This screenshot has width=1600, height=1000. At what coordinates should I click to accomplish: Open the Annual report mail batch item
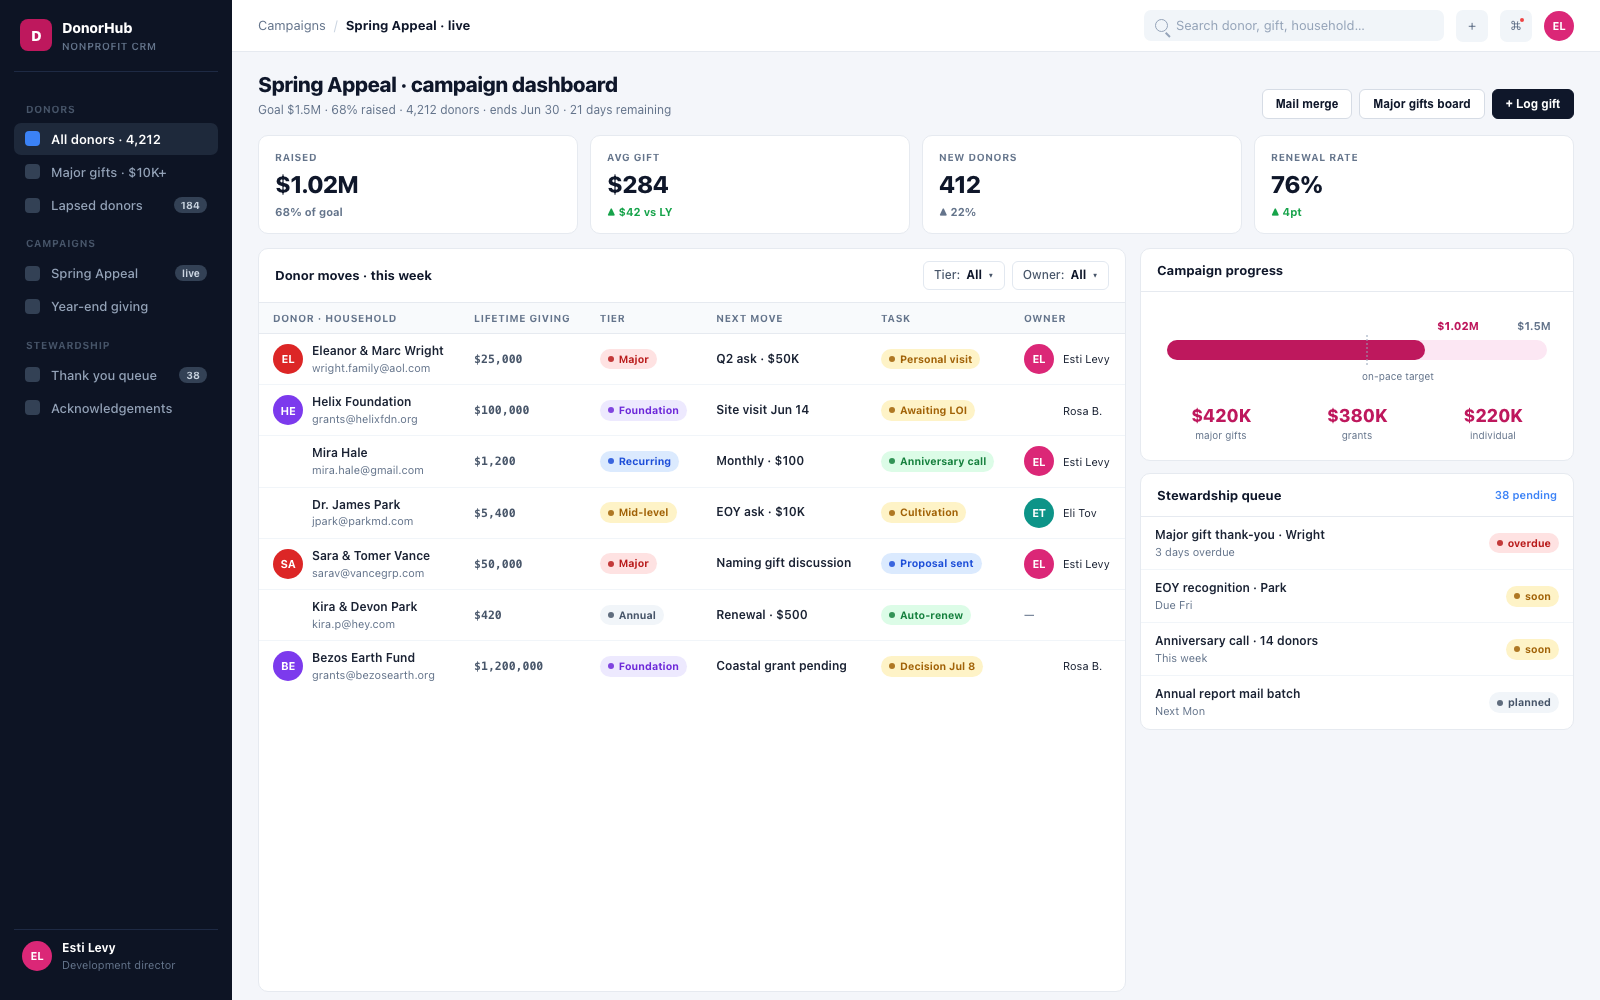(x=1357, y=702)
